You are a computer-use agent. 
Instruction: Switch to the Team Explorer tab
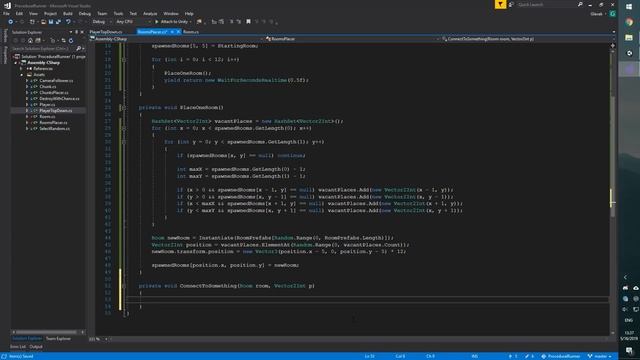[x=58, y=339]
